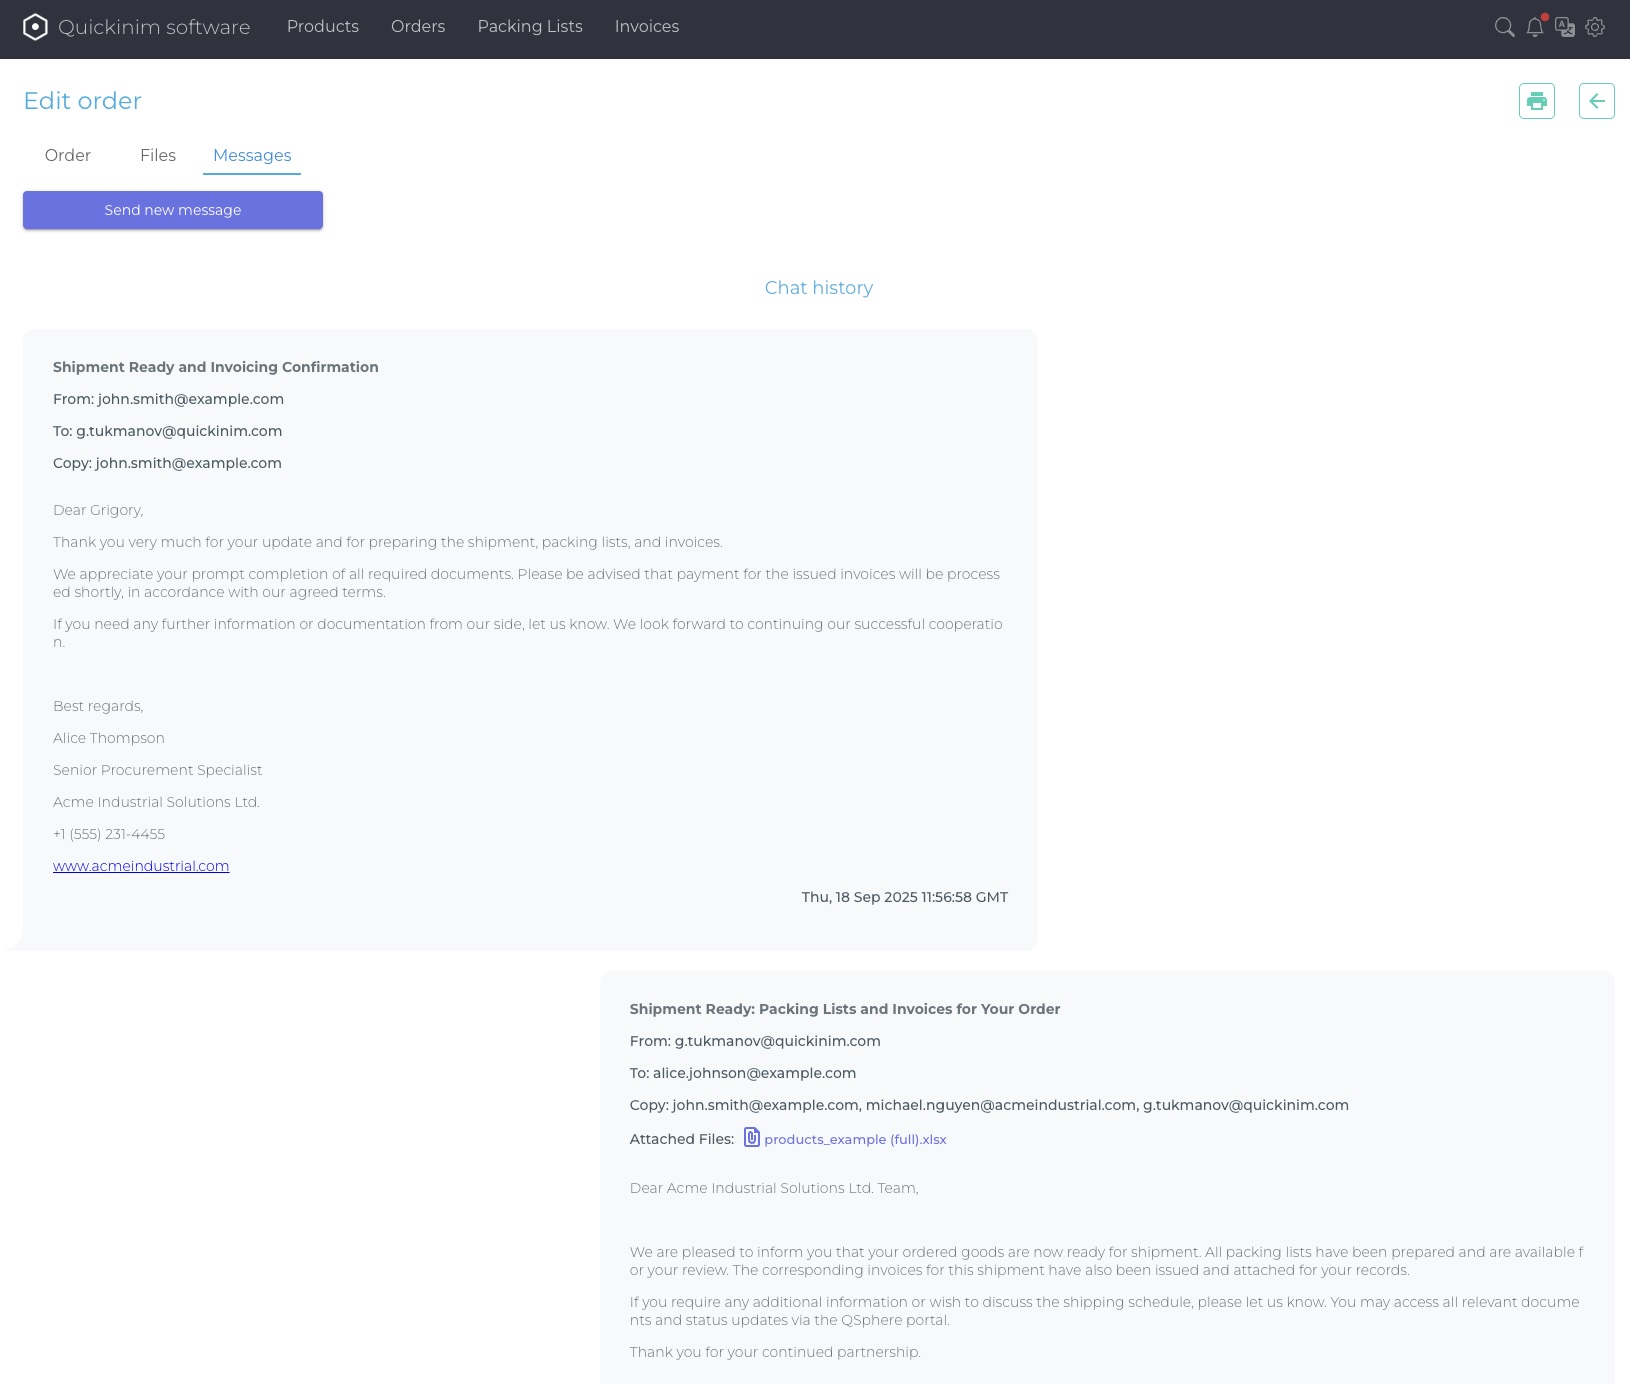This screenshot has height=1384, width=1630.
Task: Switch to the Order tab
Action: click(68, 156)
